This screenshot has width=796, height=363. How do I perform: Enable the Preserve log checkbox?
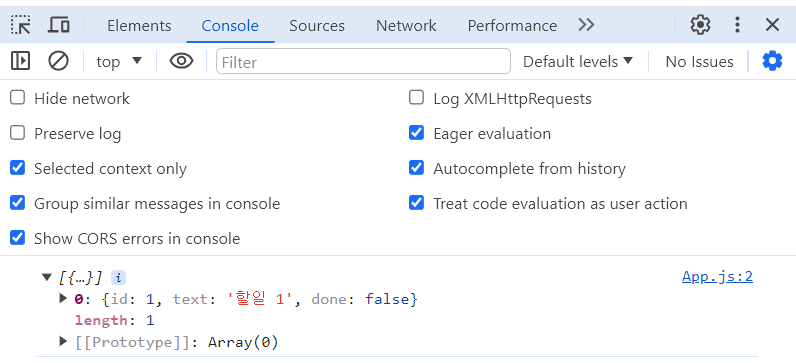[x=18, y=134]
